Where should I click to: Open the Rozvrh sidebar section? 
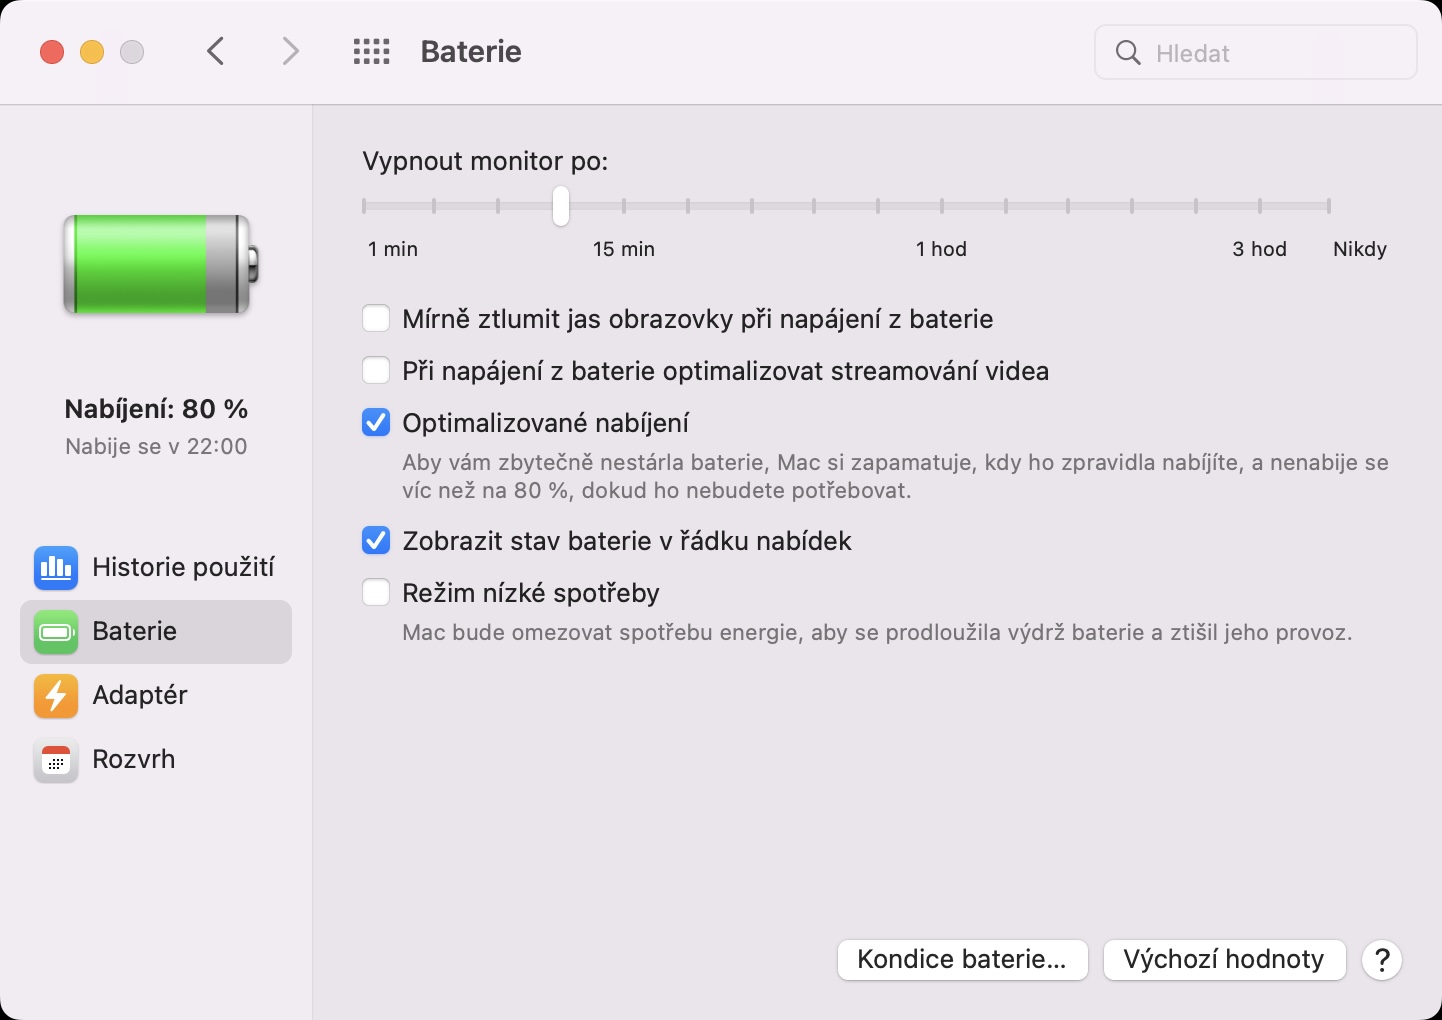[134, 760]
